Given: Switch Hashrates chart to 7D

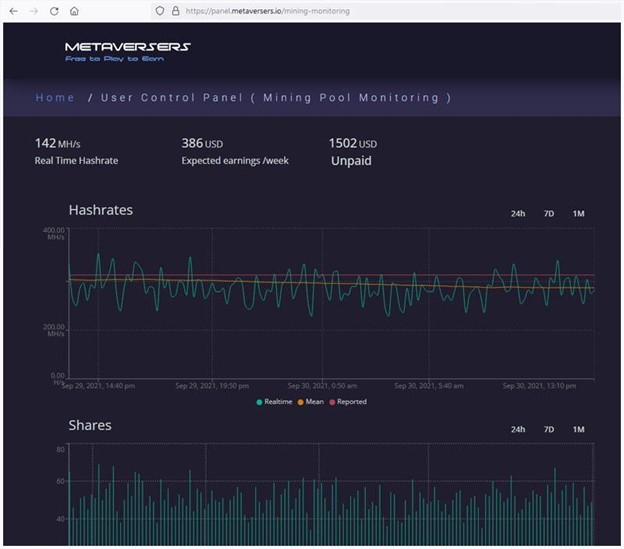Looking at the screenshot, I should point(548,214).
